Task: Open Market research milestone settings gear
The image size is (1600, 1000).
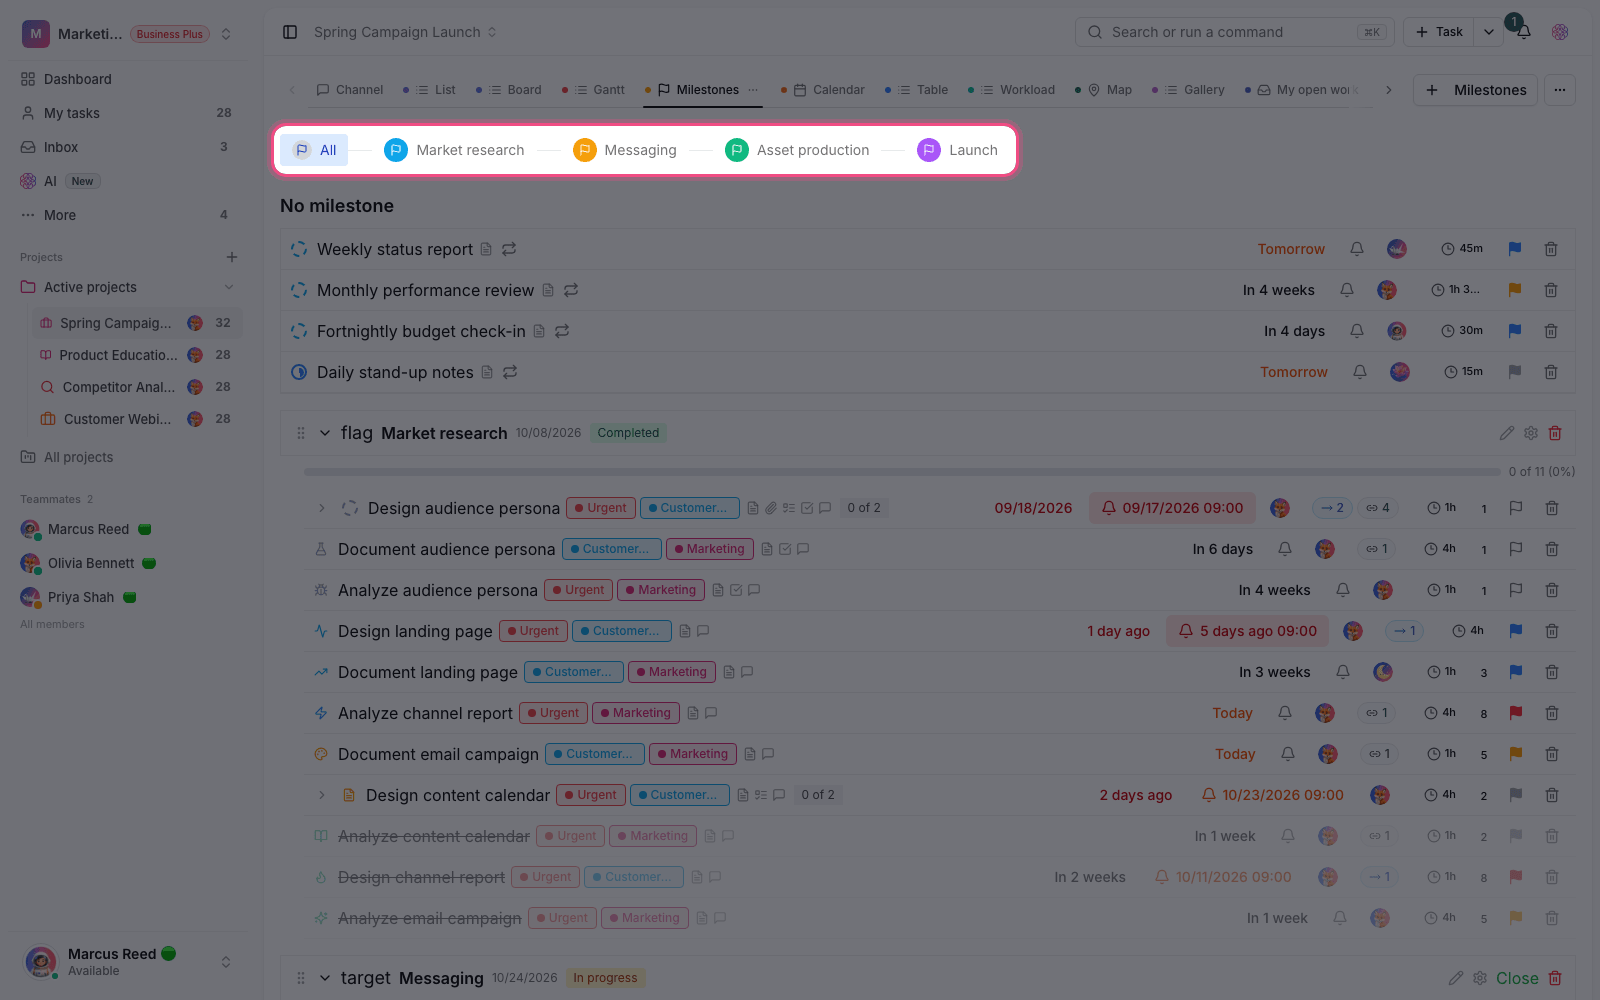Action: coord(1531,433)
